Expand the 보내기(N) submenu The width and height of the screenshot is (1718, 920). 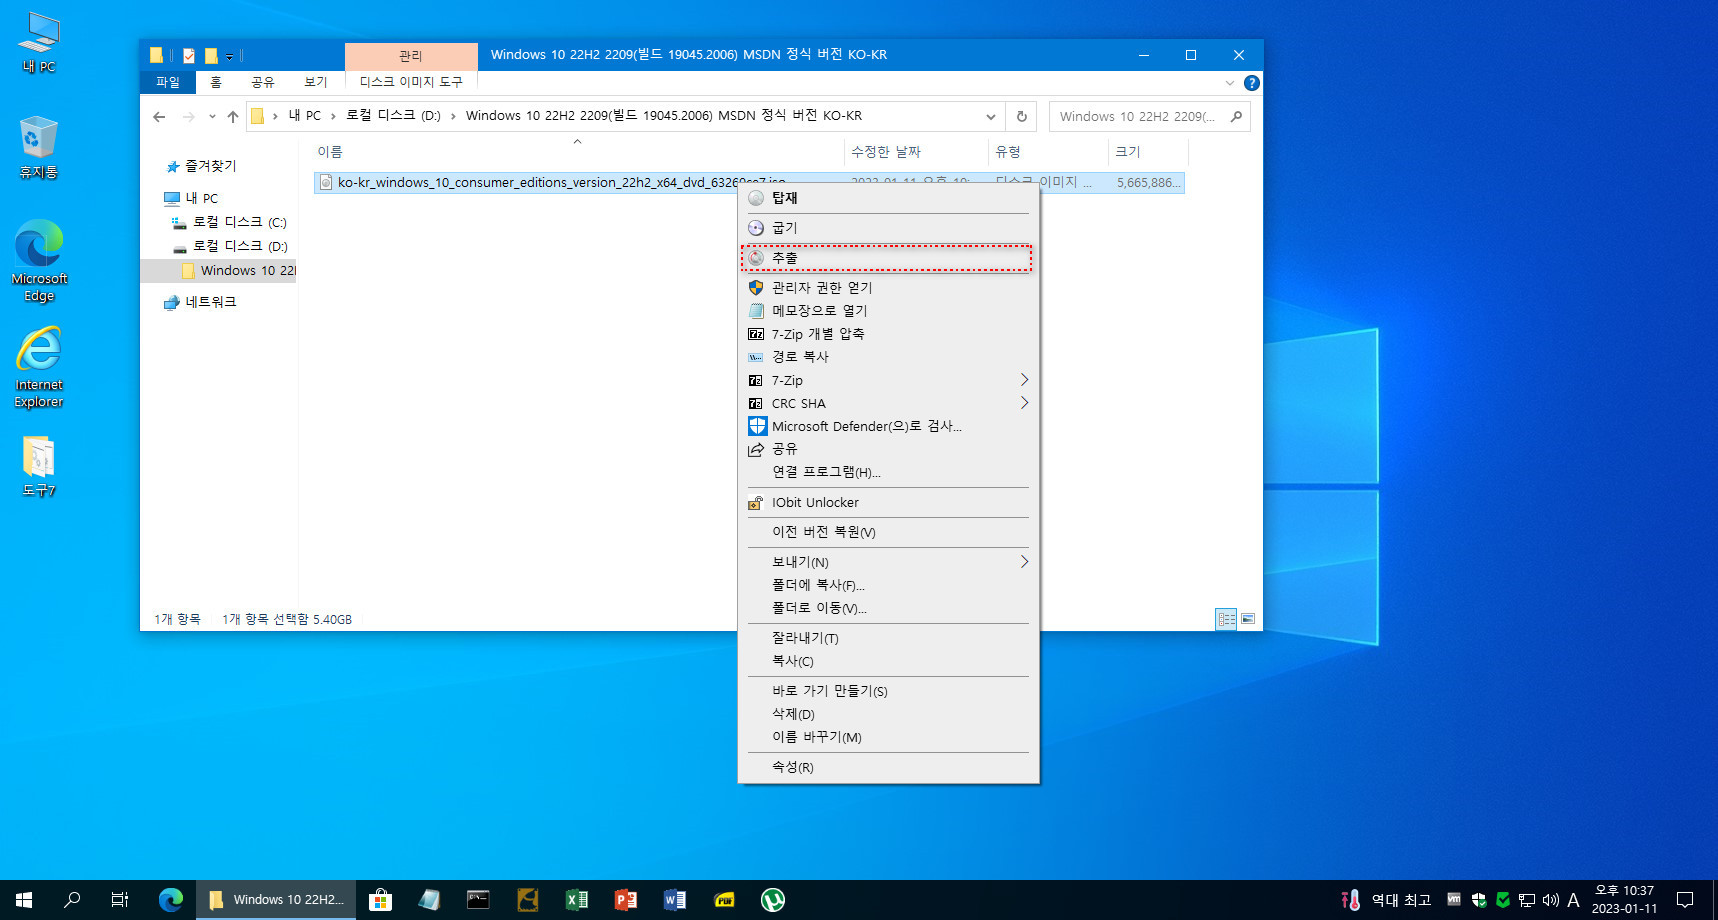coord(888,562)
